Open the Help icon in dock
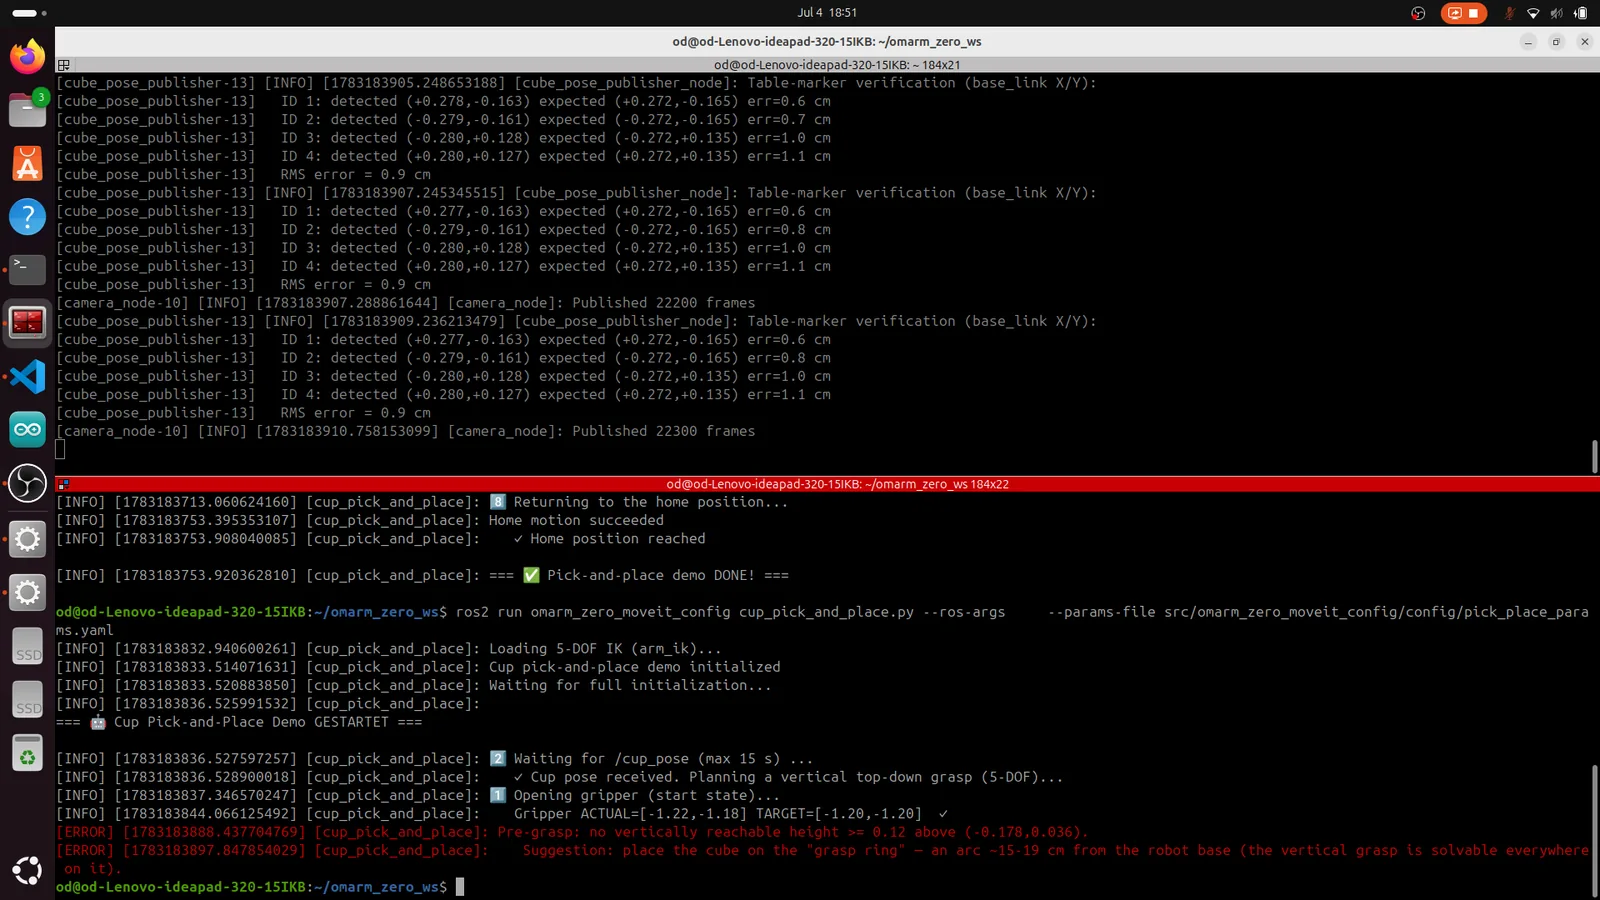1600x900 pixels. pyautogui.click(x=27, y=216)
